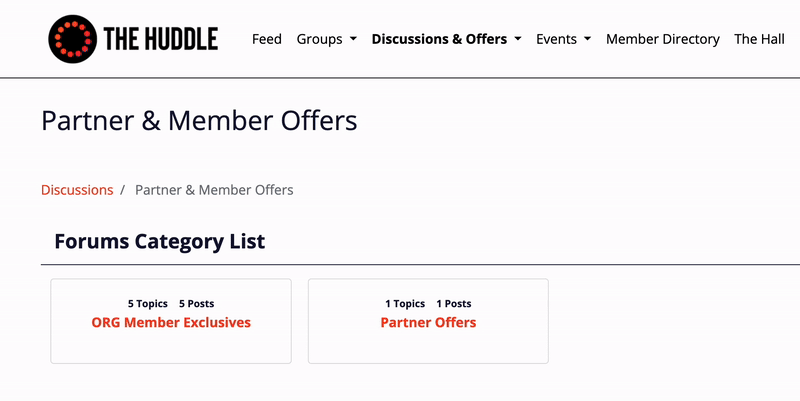Expand the Discussions & Offers dropdown caret
Image resolution: width=800 pixels, height=401 pixels.
tap(517, 40)
